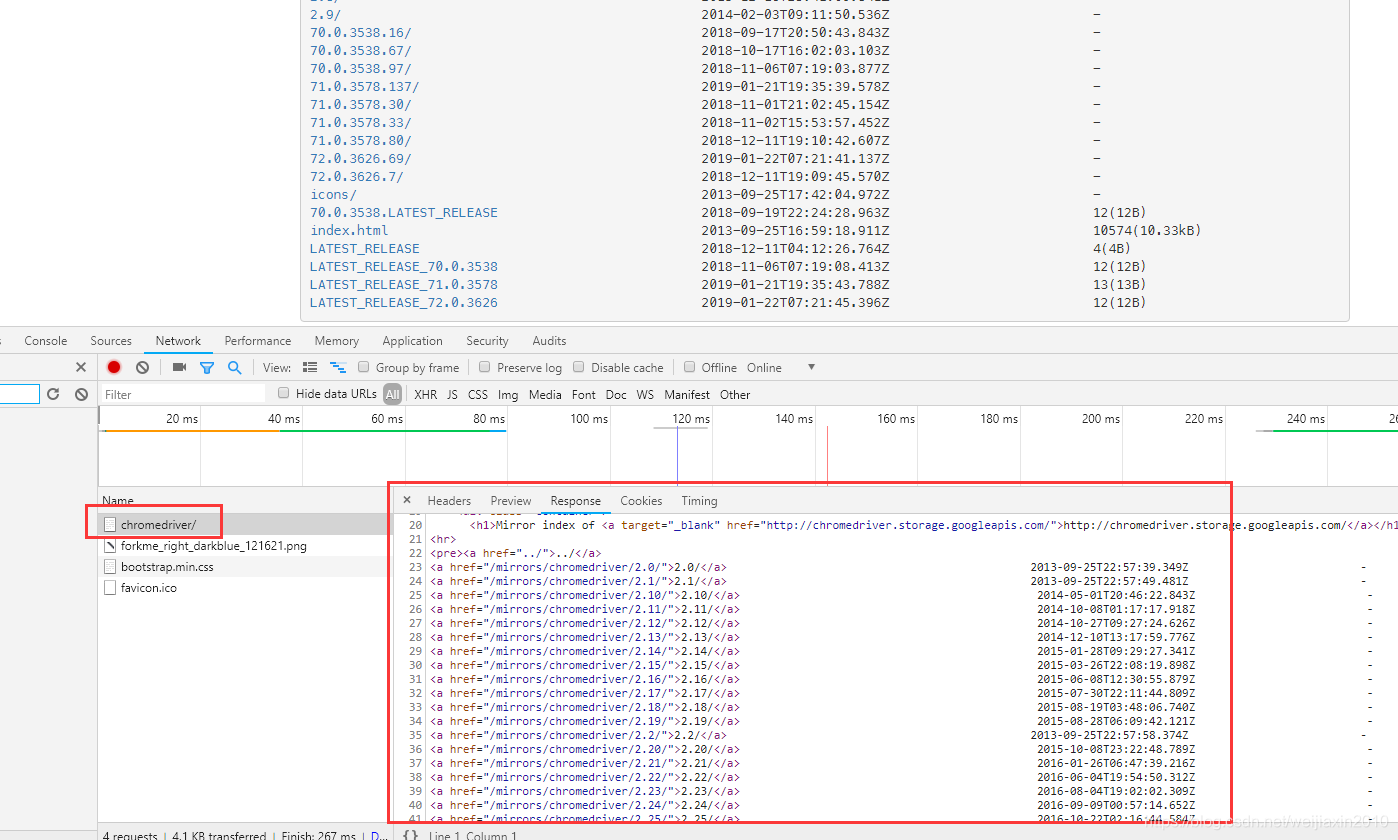This screenshot has height=840, width=1398.
Task: Select the Response tab
Action: tap(576, 501)
